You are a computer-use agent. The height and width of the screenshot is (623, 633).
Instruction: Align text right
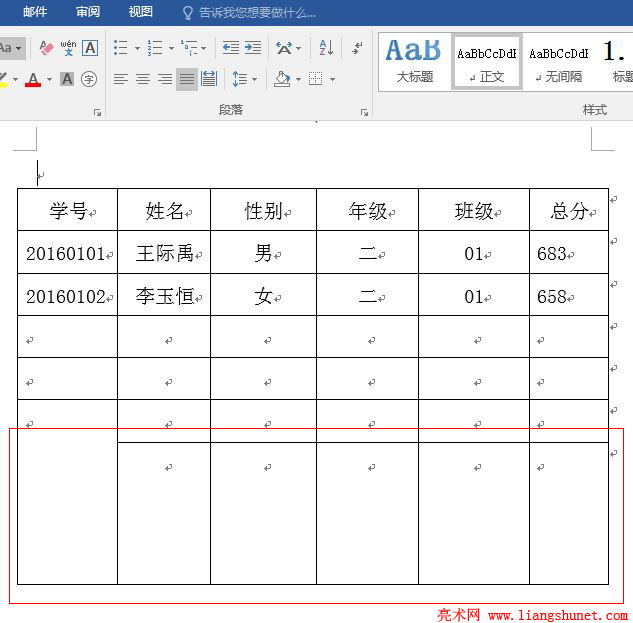[x=165, y=79]
